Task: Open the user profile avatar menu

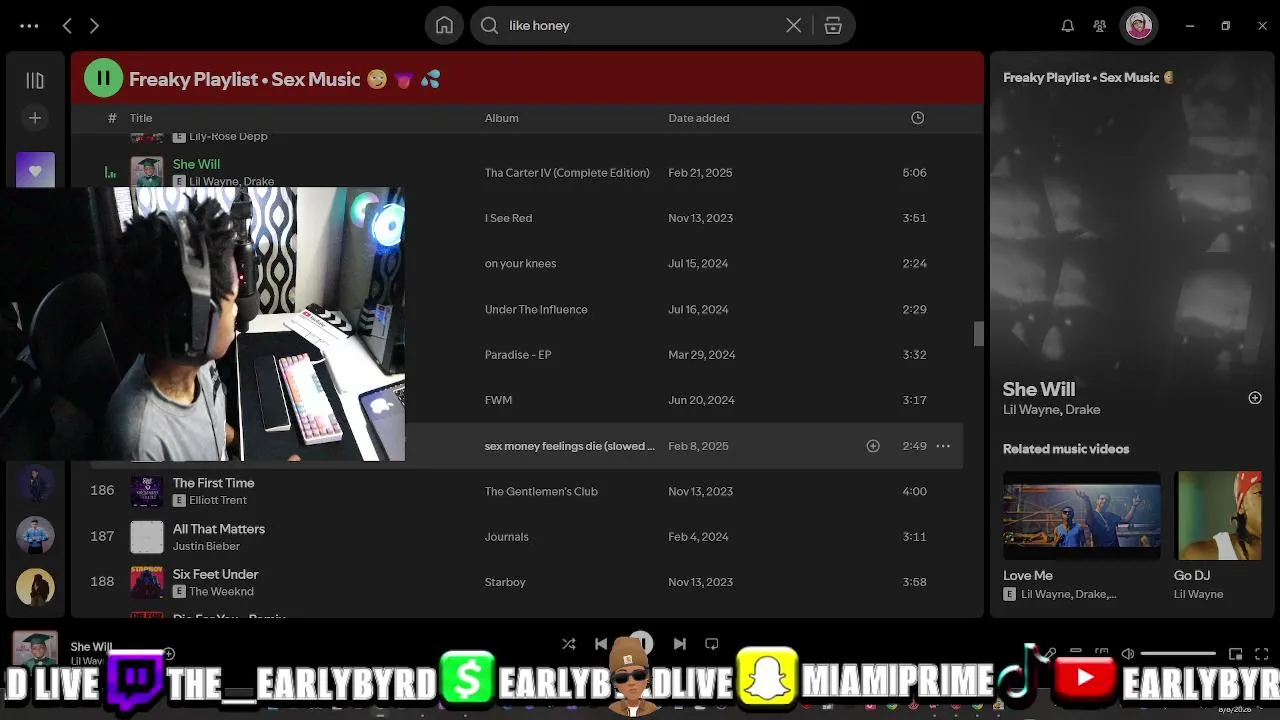Action: click(x=1138, y=26)
